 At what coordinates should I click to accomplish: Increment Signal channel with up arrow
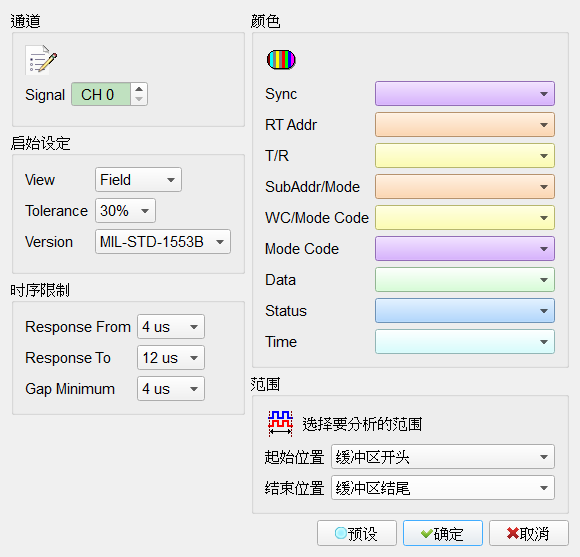[139, 89]
